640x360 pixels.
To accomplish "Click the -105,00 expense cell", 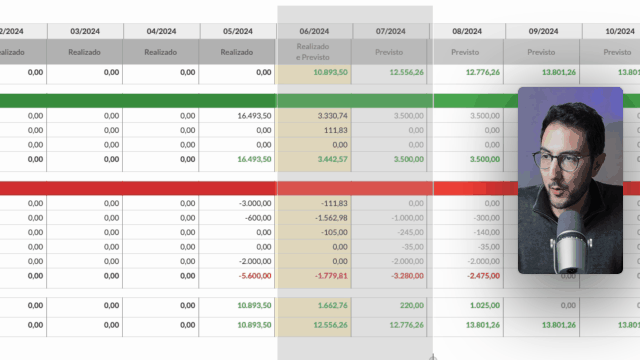I will [x=334, y=232].
